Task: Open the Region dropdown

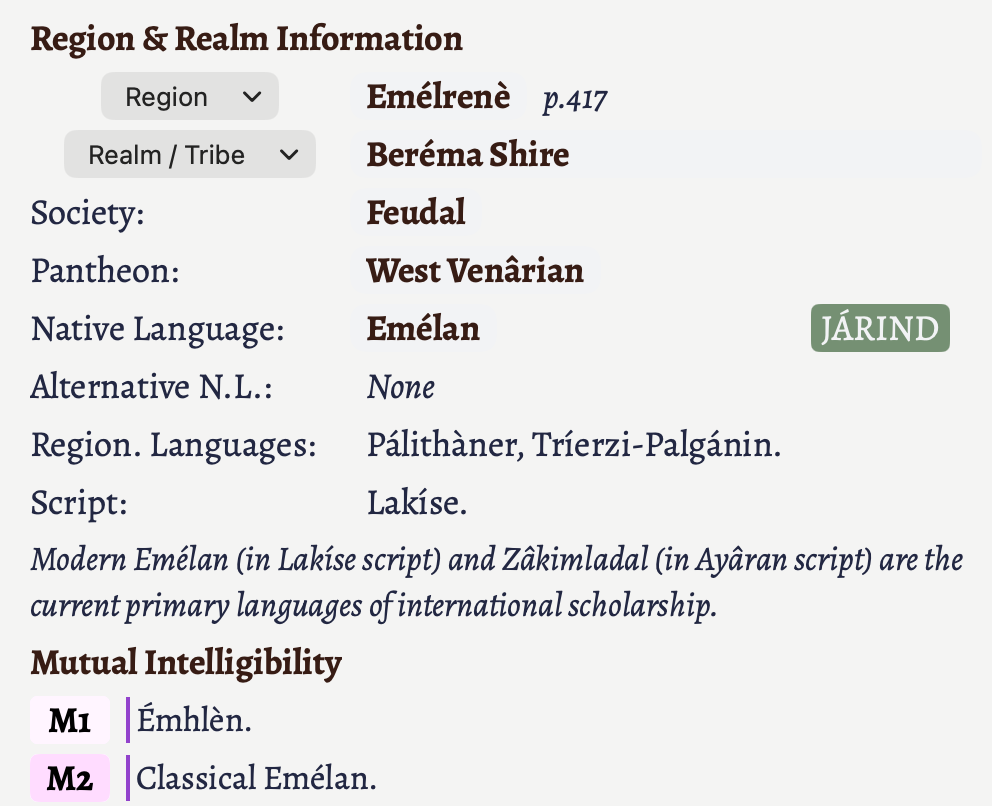Action: coord(189,98)
